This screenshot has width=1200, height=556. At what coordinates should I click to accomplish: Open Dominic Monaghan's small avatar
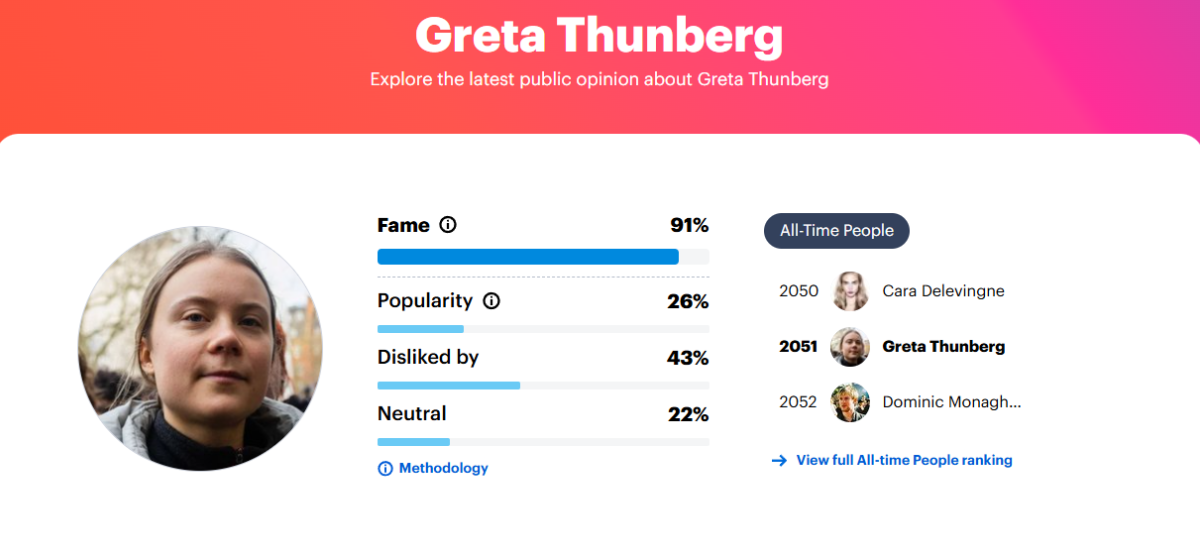coord(850,402)
